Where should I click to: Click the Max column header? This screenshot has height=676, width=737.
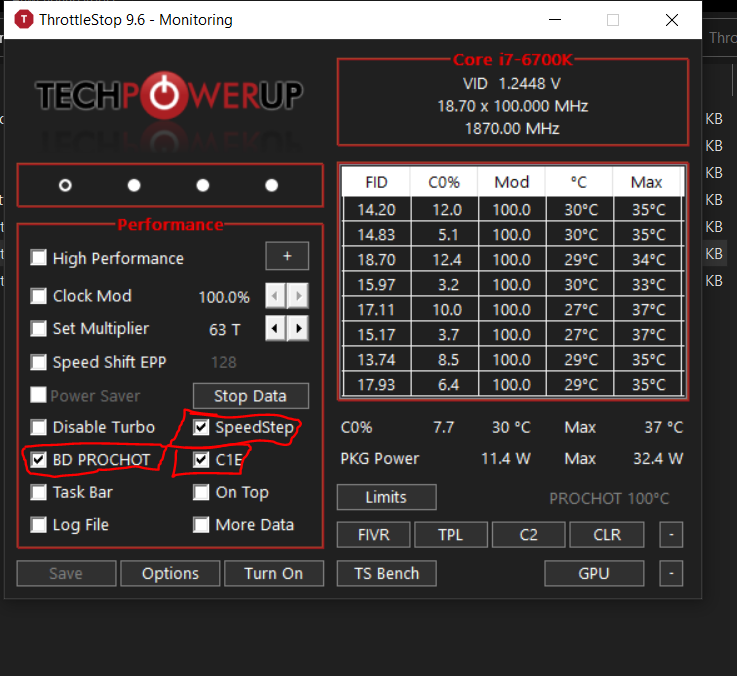(647, 182)
